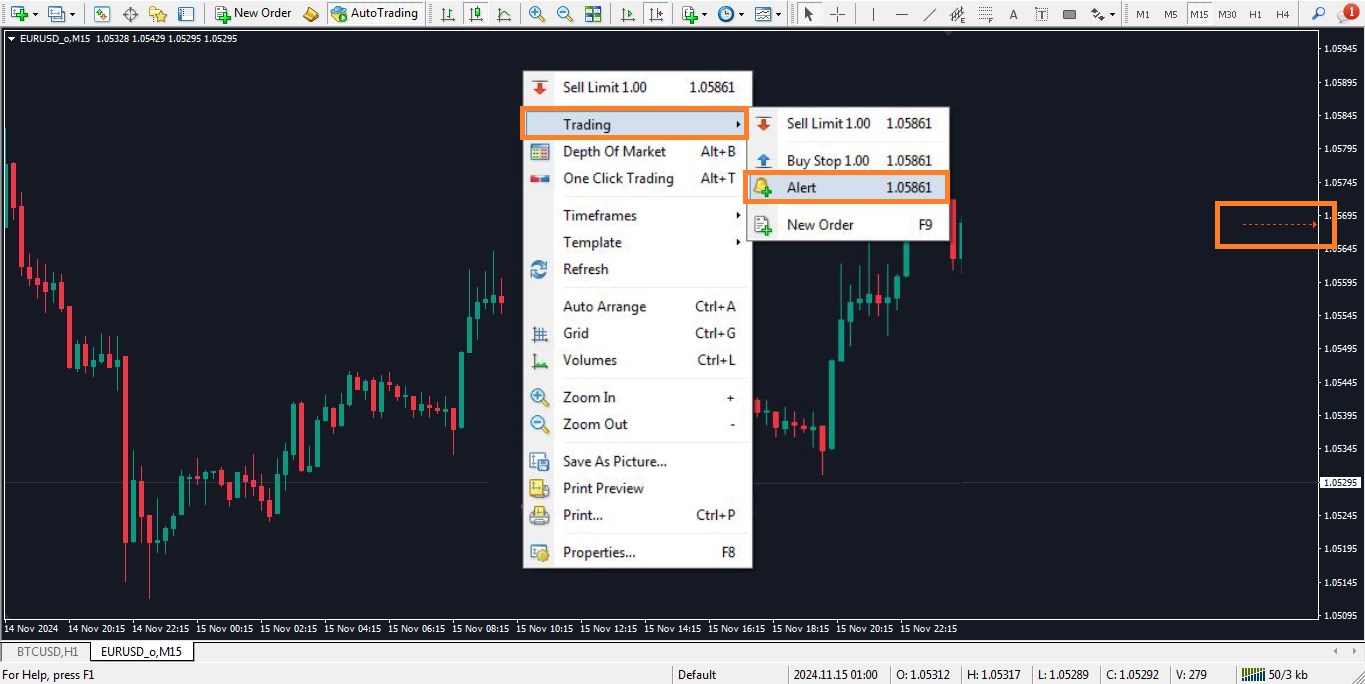The width and height of the screenshot is (1365, 684).
Task: Open the Market Watch window
Action: [100, 13]
